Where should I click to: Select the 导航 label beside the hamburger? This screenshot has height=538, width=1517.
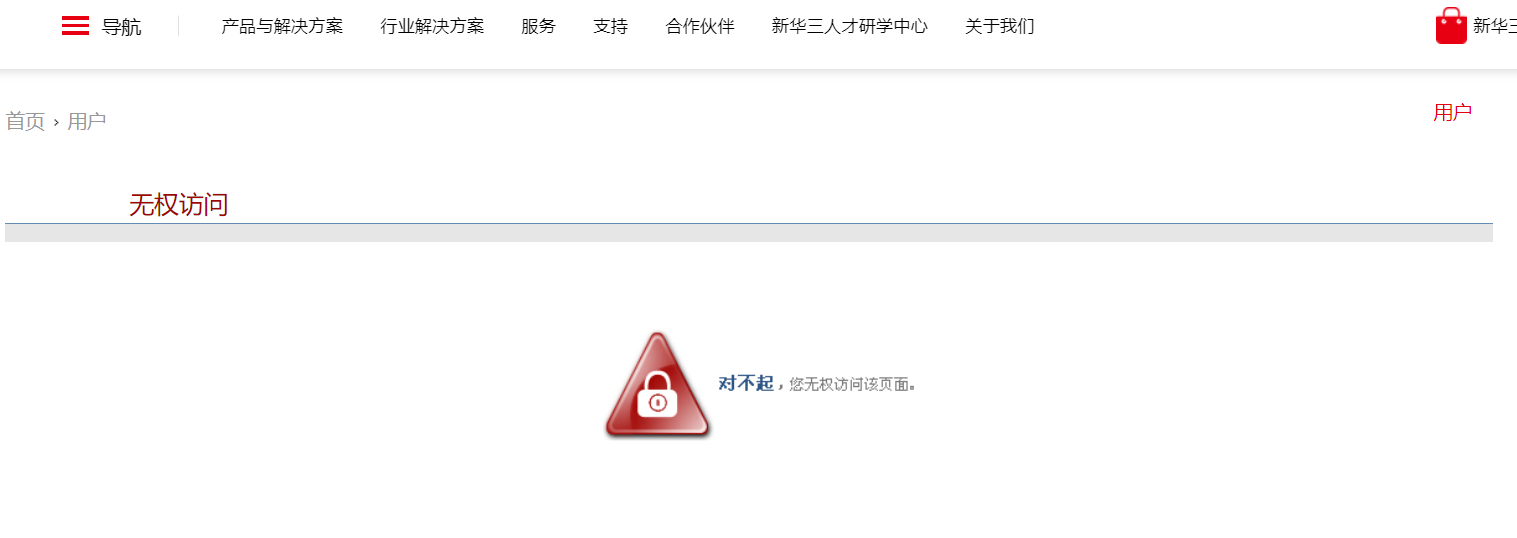click(121, 27)
